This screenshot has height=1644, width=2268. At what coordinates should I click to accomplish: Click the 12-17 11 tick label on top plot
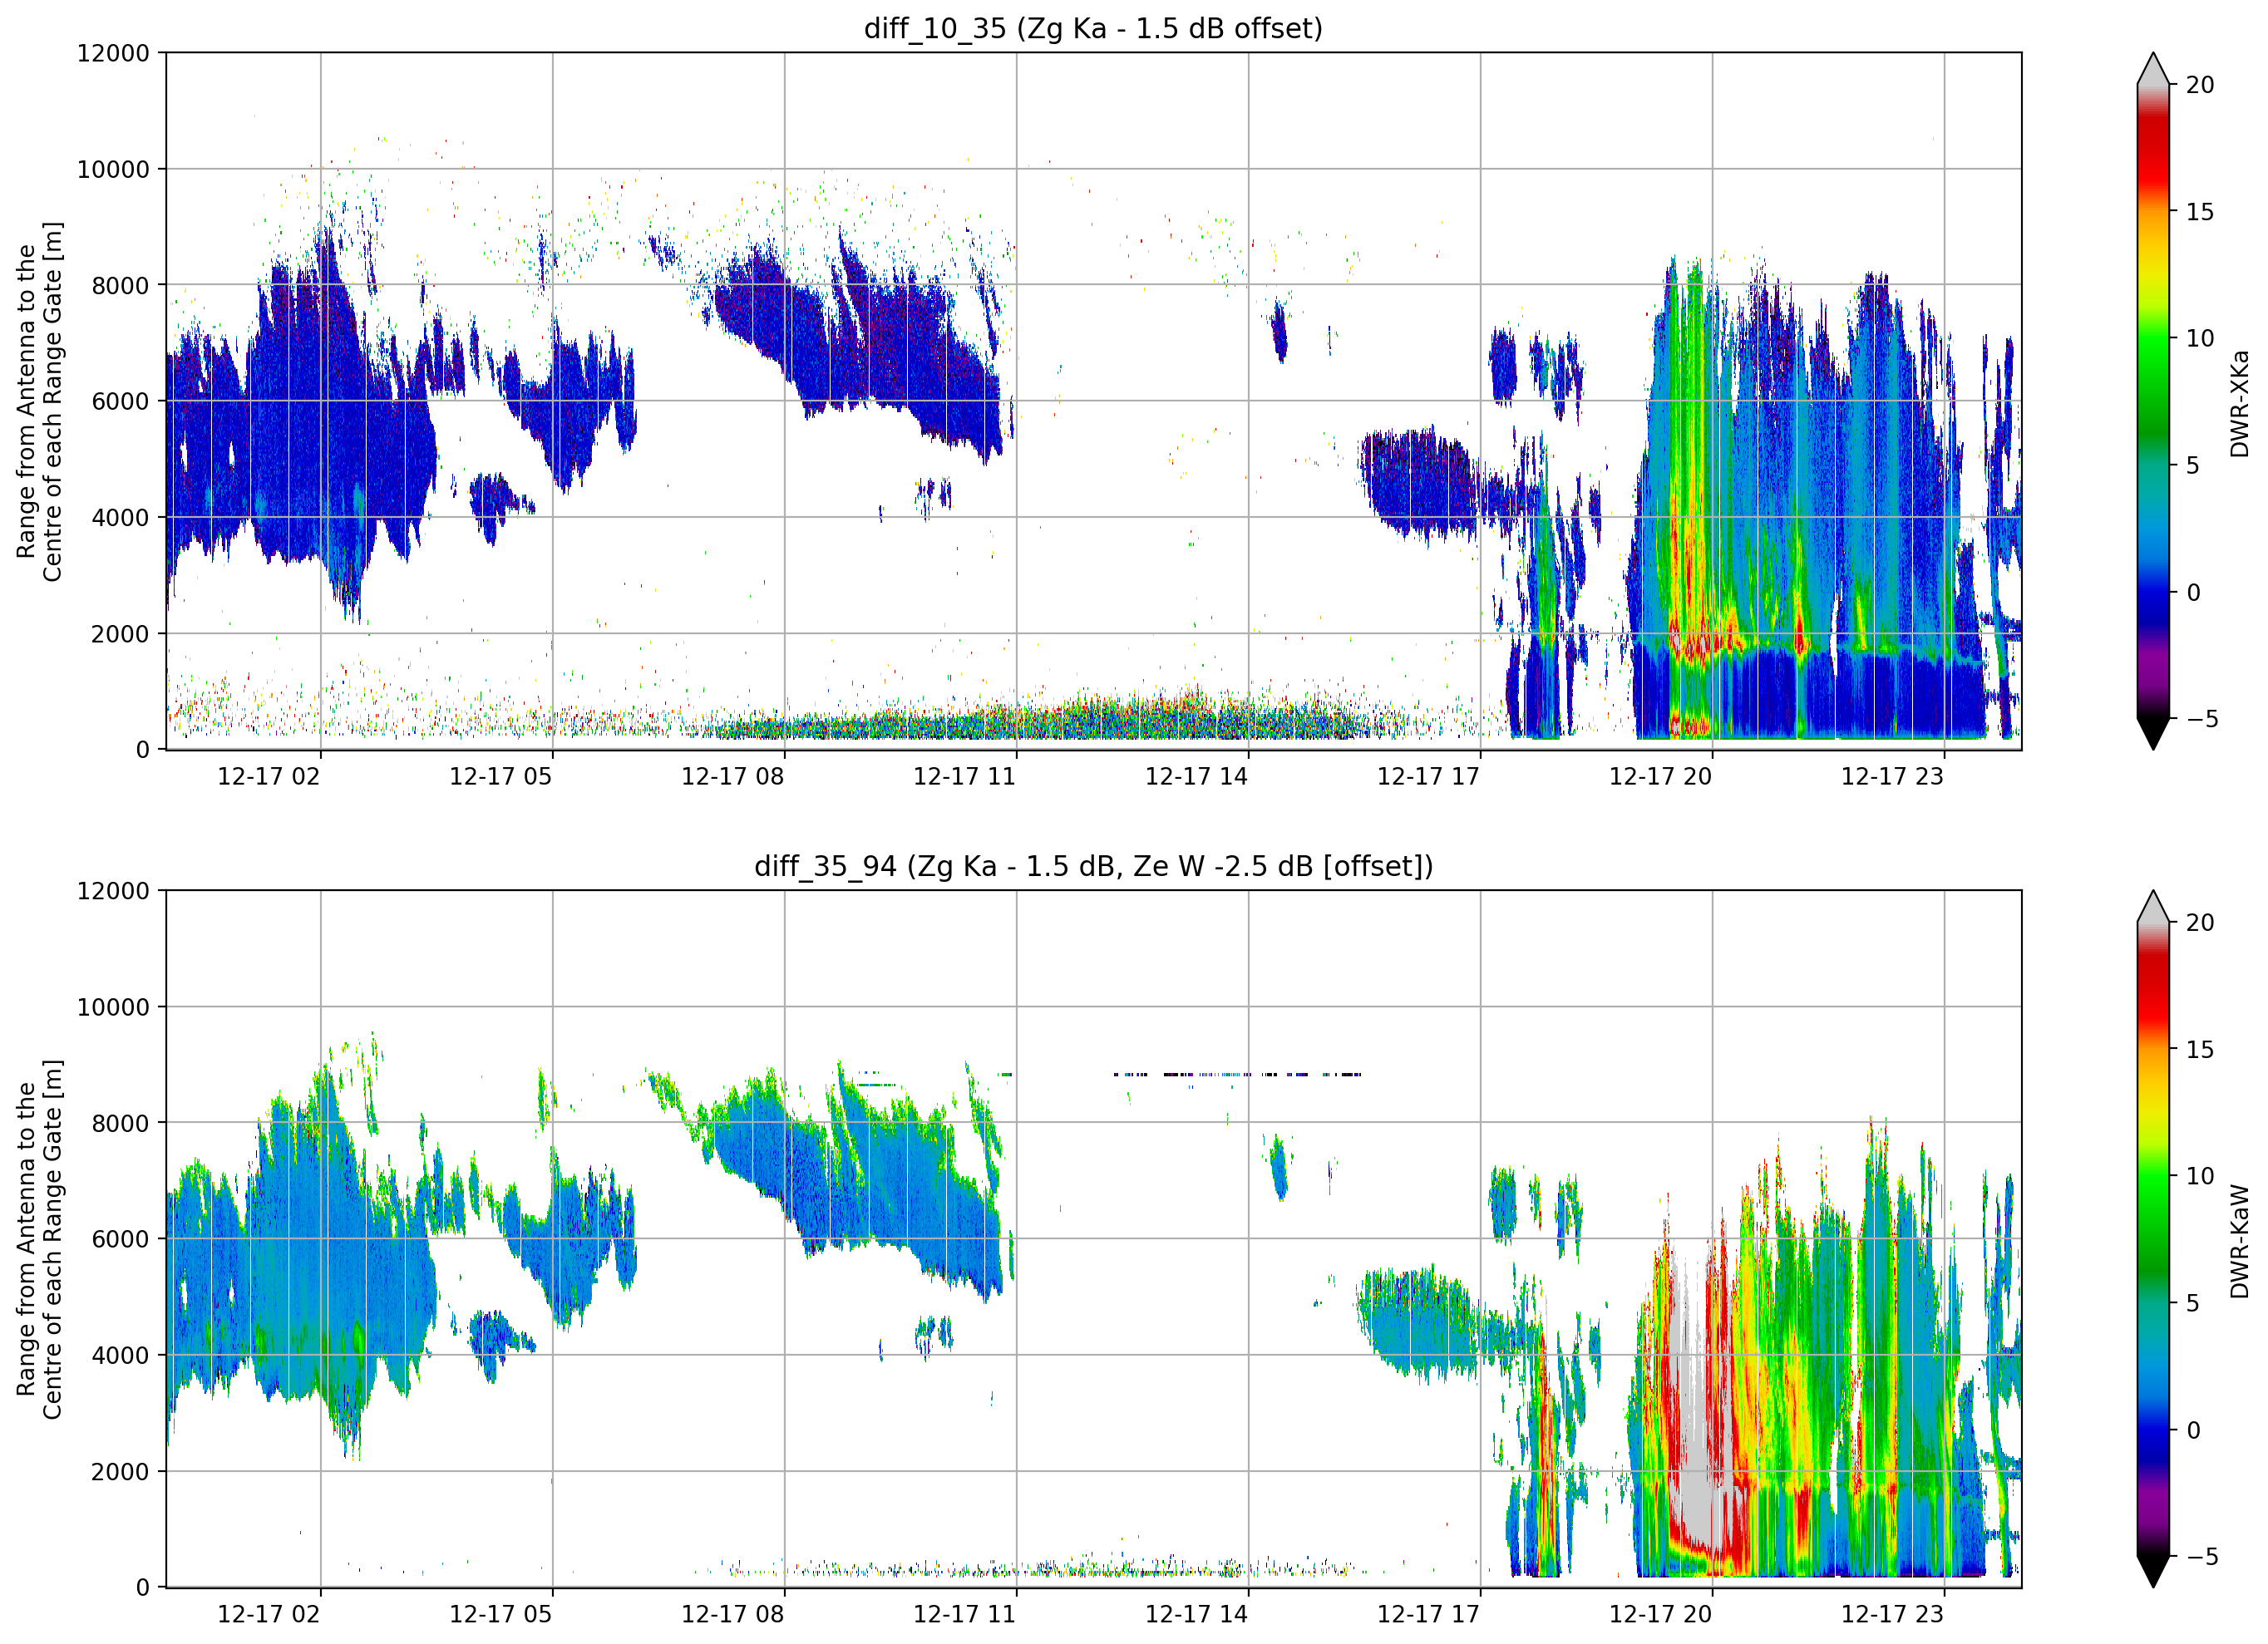click(964, 777)
